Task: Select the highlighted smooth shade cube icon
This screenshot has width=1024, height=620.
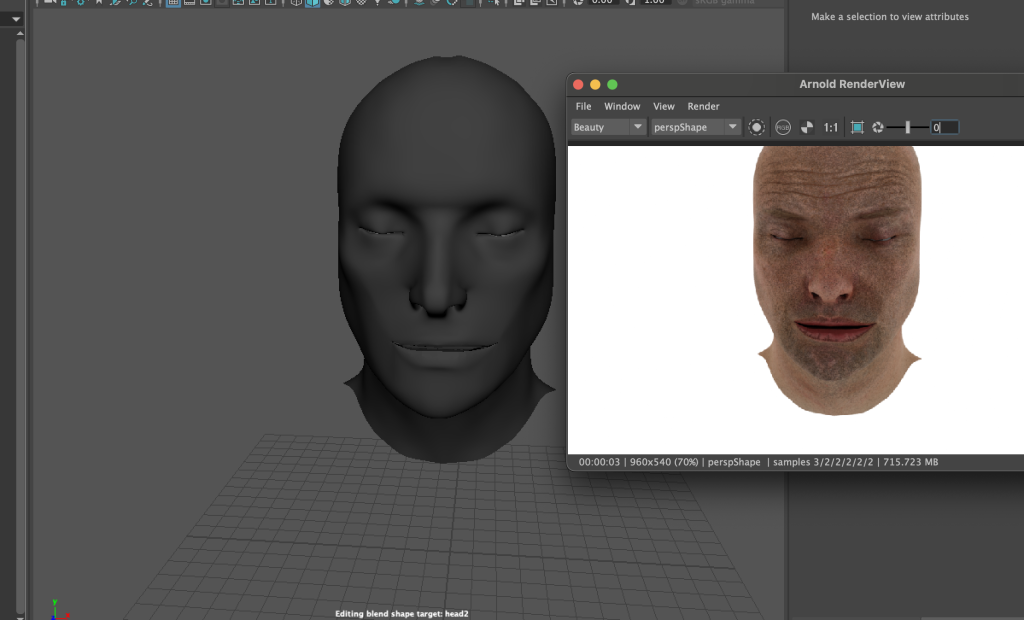Action: [x=313, y=3]
